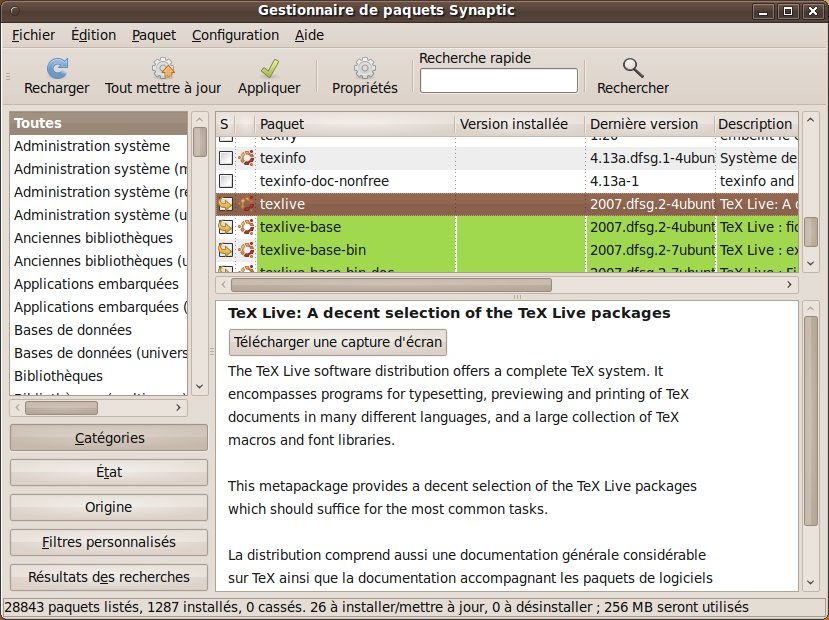The image size is (829, 620).
Task: Click down arrow of description pane scrollbar
Action: (810, 582)
